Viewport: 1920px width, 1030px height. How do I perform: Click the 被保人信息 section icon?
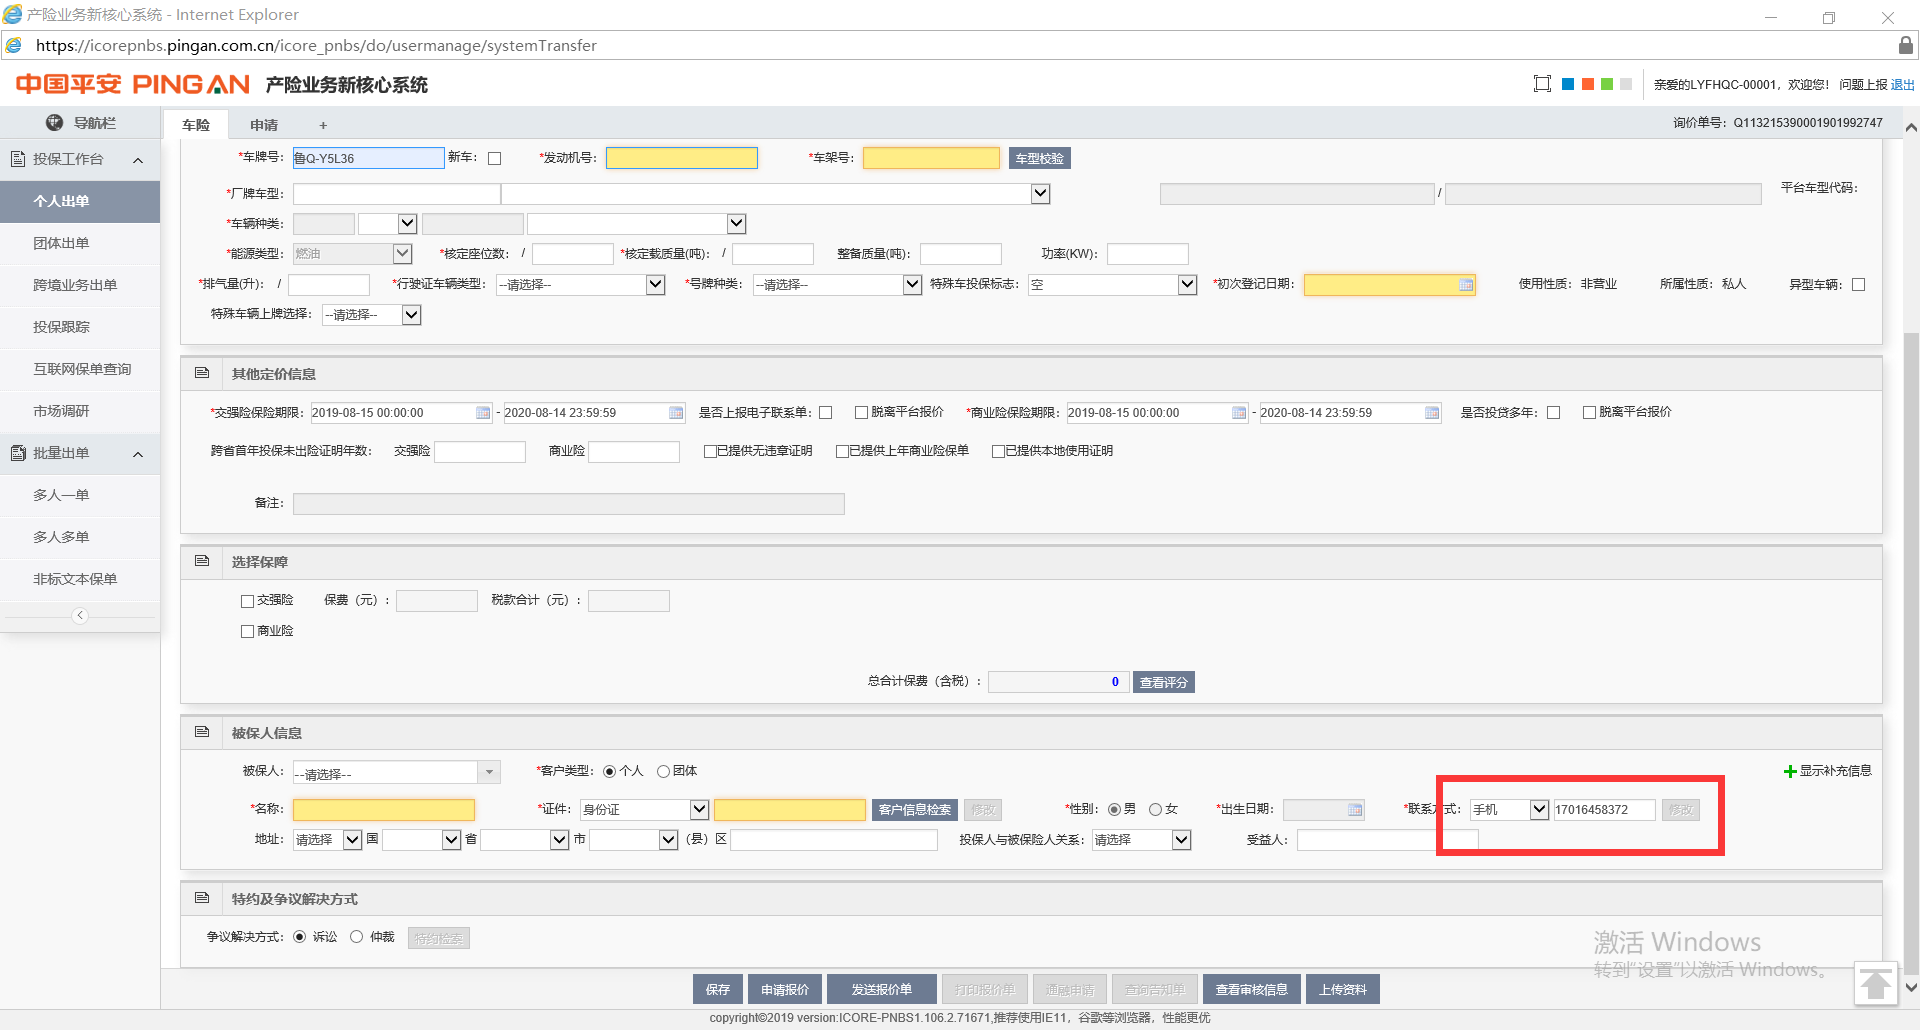click(x=202, y=732)
